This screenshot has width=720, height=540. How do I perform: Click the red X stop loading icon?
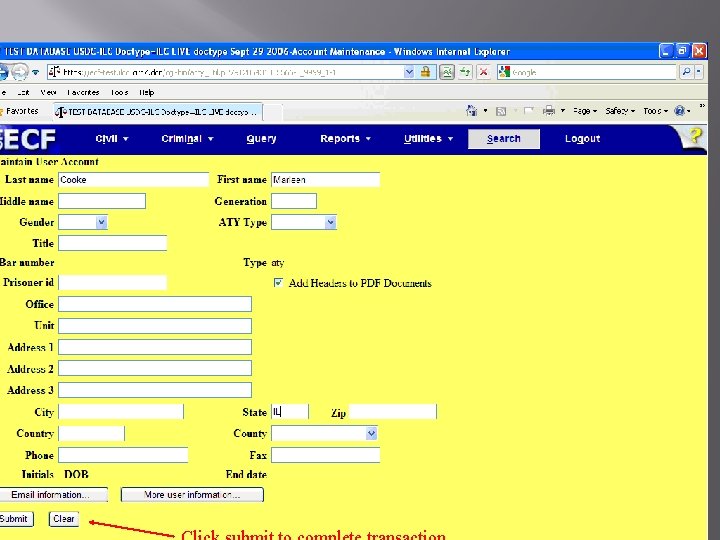(x=483, y=72)
